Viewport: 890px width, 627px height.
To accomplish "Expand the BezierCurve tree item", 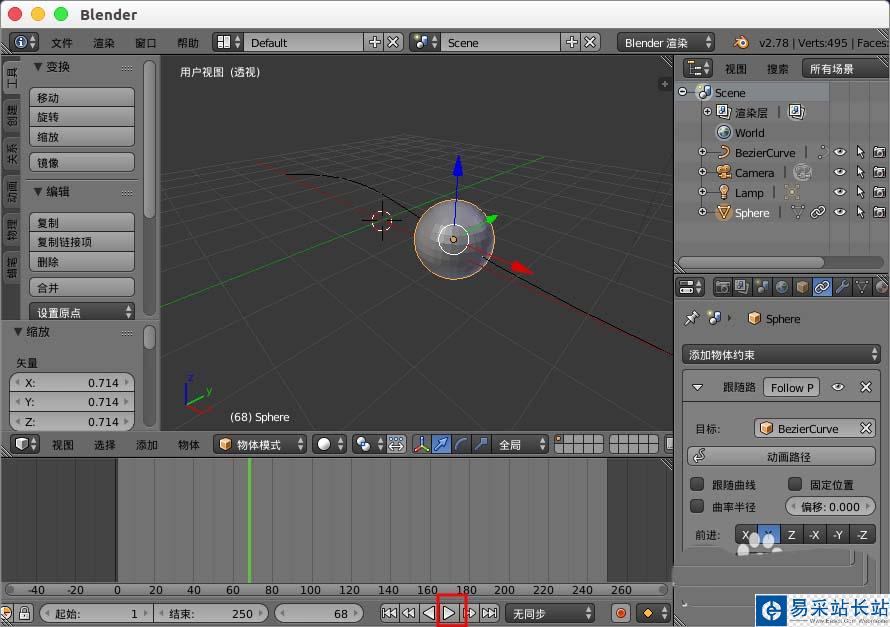I will coord(703,152).
